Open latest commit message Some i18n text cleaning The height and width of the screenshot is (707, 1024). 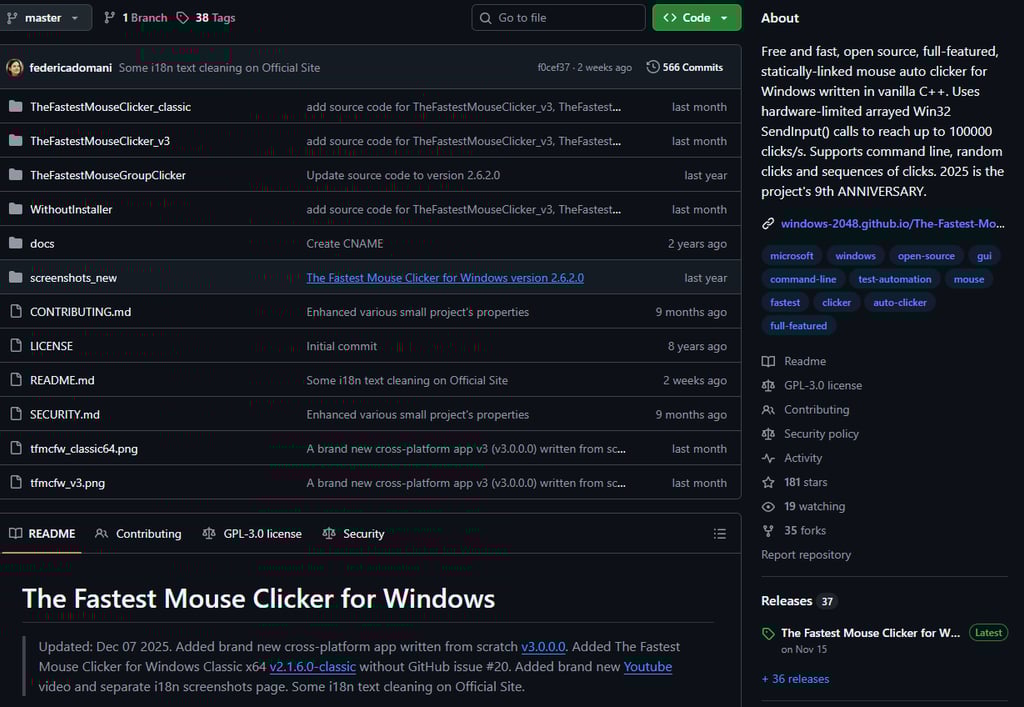pos(219,67)
